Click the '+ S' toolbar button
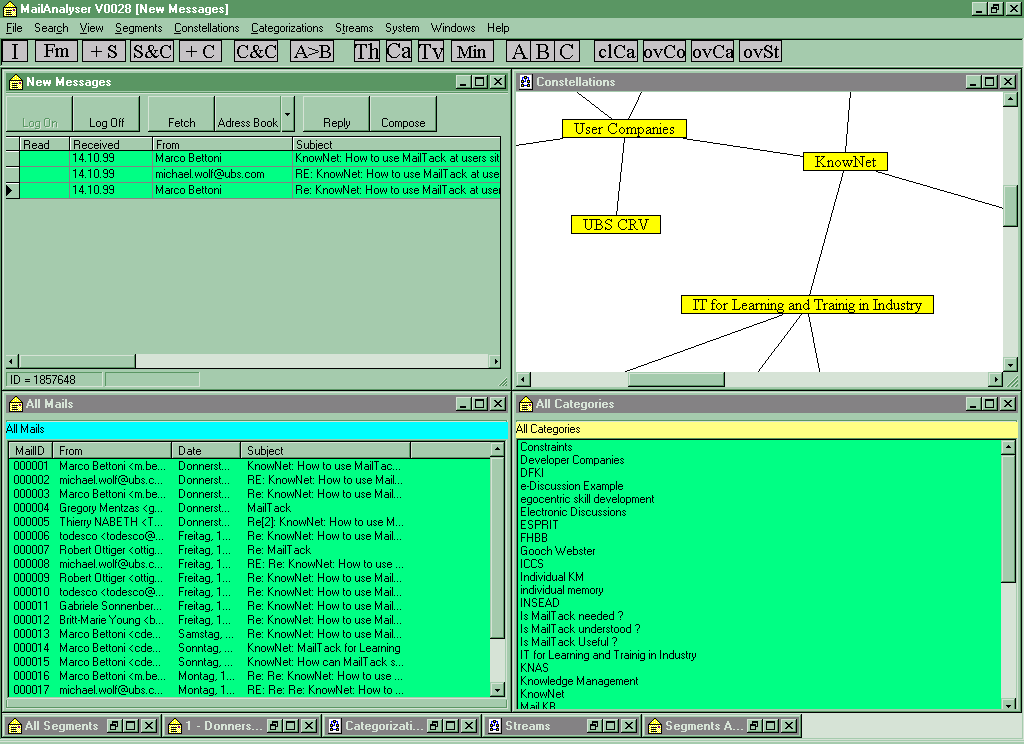The height and width of the screenshot is (744, 1024). pyautogui.click(x=104, y=51)
